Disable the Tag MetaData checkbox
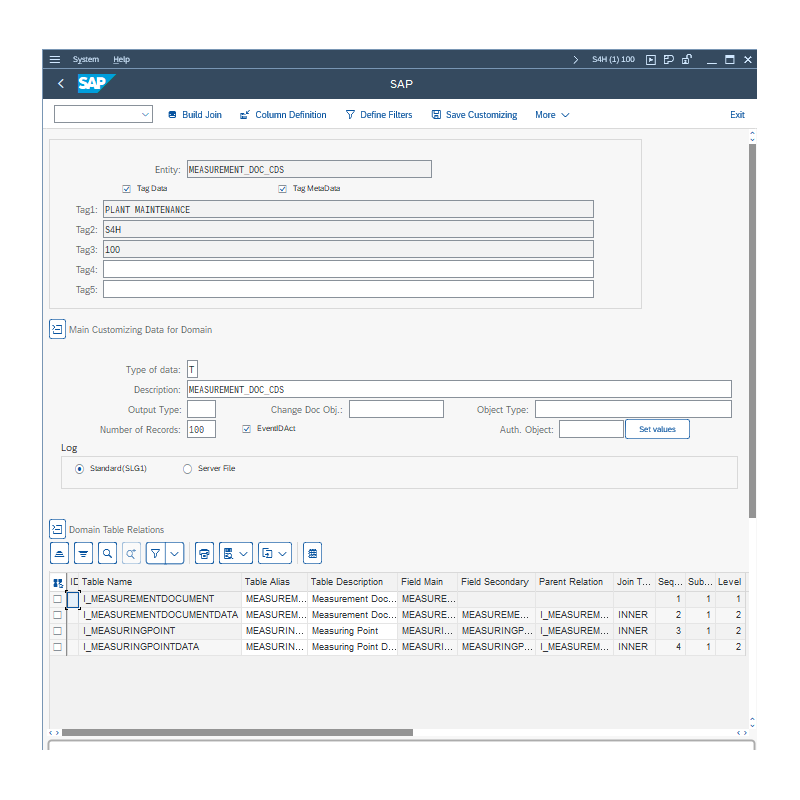800x800 pixels. [x=282, y=188]
